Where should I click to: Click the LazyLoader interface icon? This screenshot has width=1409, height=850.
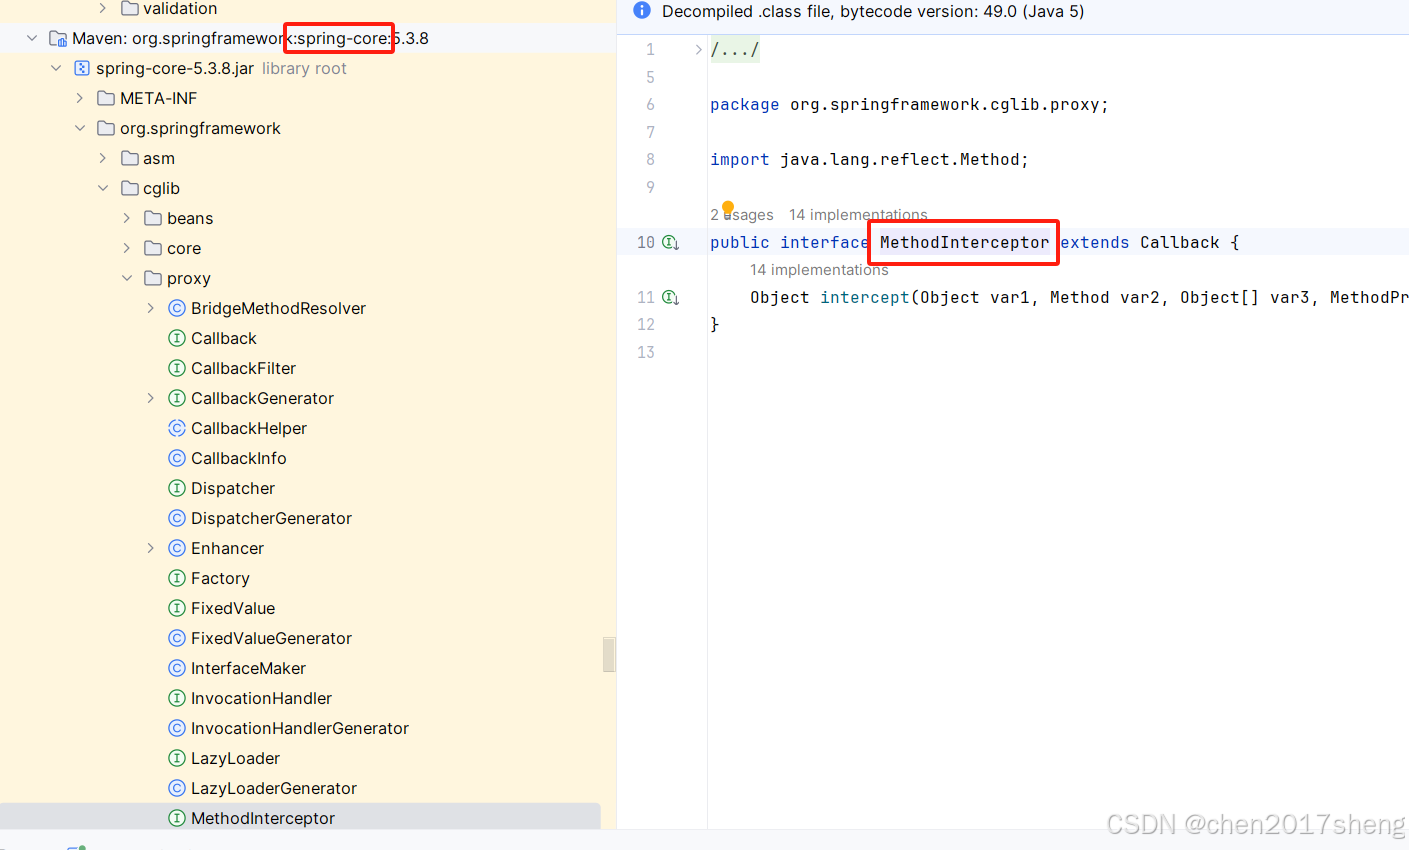click(x=177, y=758)
